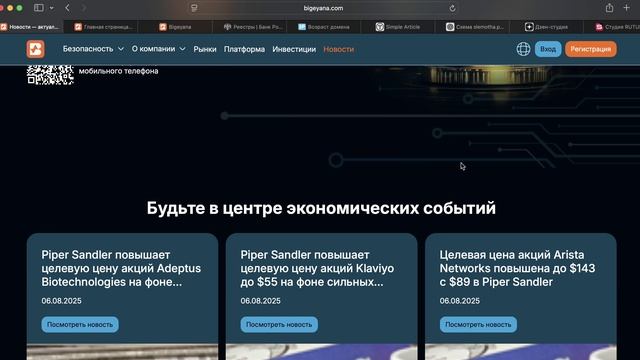Open the Arista Networks news headline
Image resolution: width=640 pixels, height=360 pixels.
[517, 268]
